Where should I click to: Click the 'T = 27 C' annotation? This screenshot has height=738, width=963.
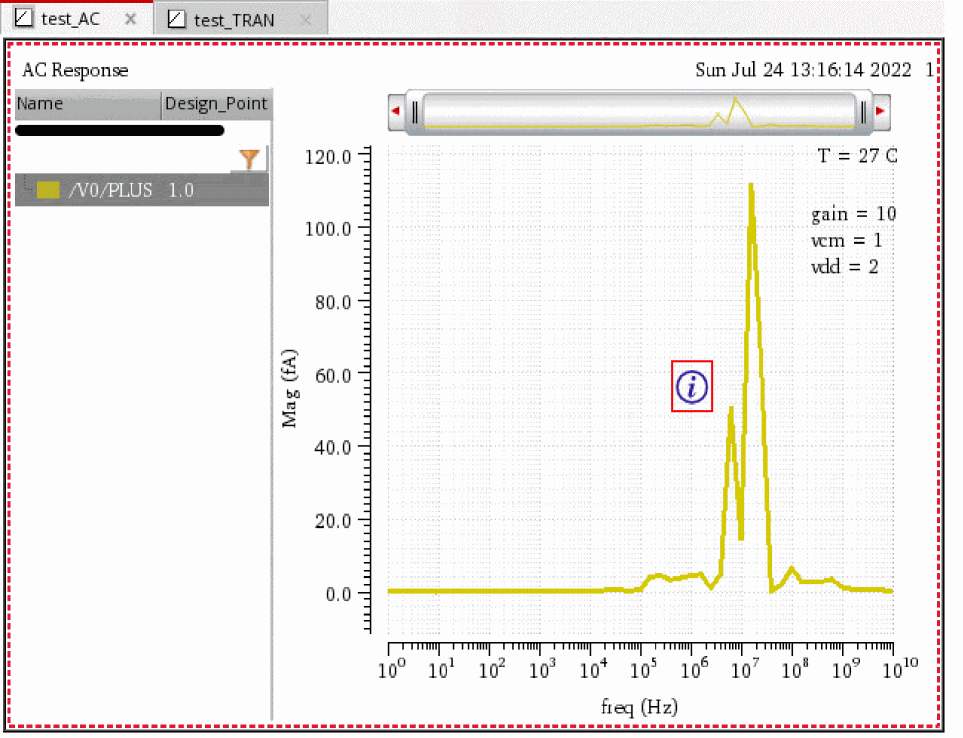tap(857, 156)
